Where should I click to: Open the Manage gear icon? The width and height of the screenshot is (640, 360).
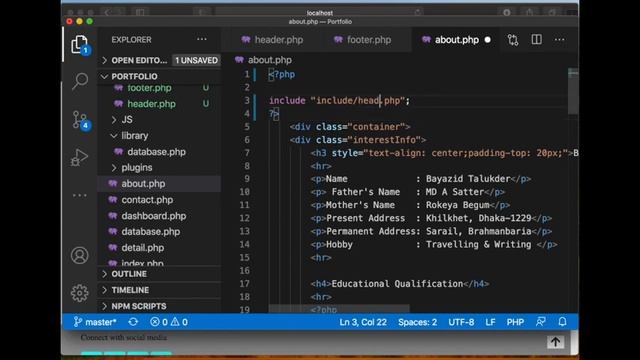coord(80,293)
